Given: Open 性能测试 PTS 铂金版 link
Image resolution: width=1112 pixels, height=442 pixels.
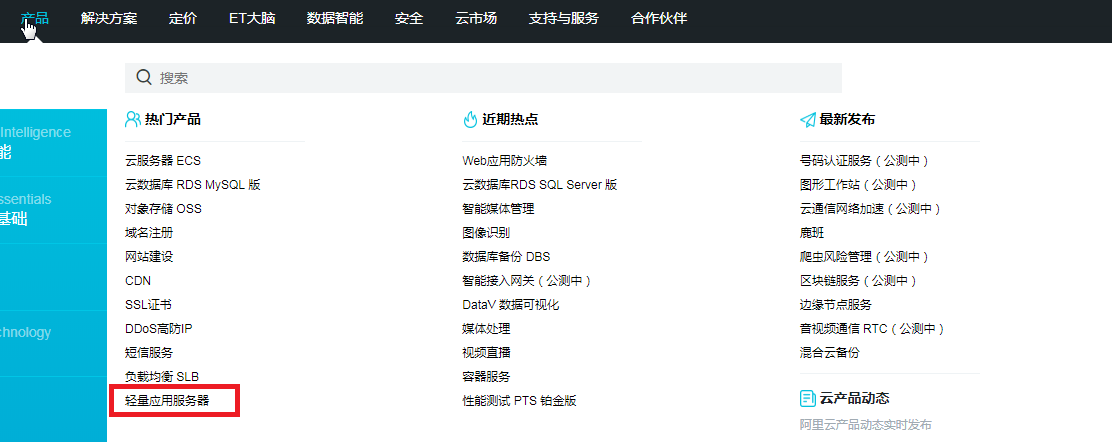Looking at the screenshot, I should coord(520,401).
